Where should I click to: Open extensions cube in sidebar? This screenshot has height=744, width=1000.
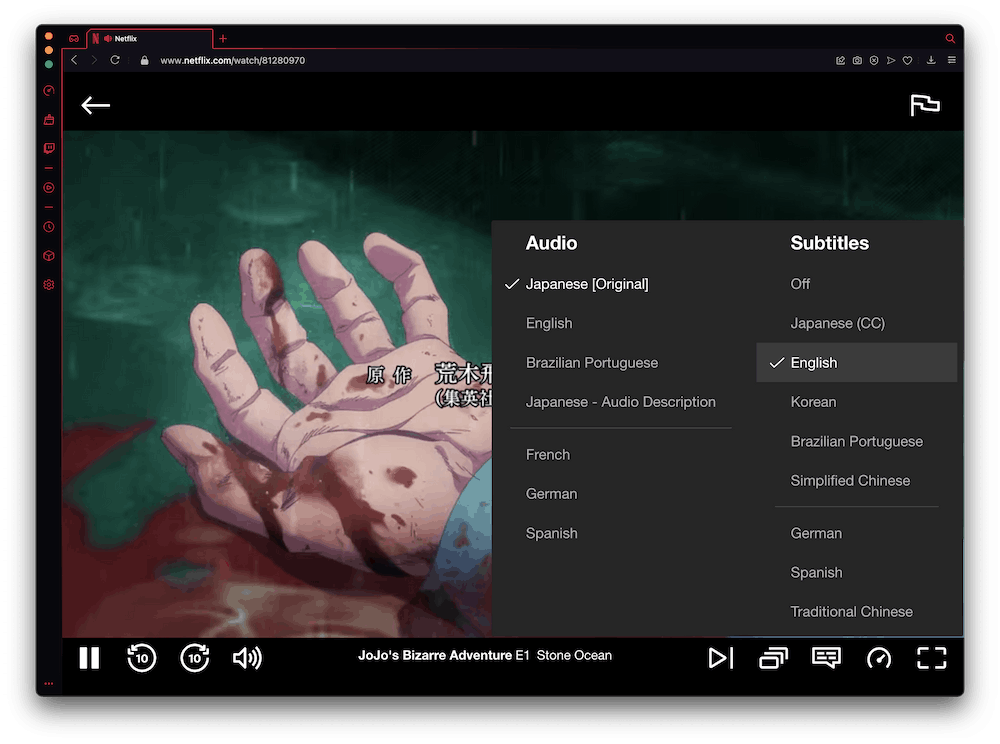pyautogui.click(x=49, y=256)
